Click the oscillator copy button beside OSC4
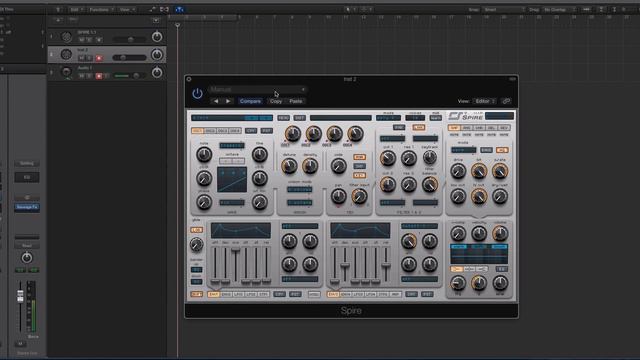The width and height of the screenshot is (640, 360). 251,131
